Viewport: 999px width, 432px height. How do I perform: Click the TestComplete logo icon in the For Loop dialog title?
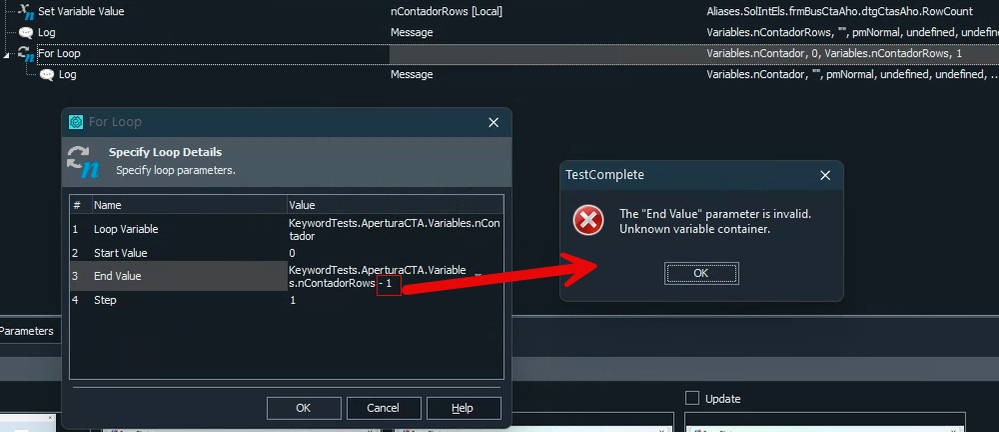point(76,122)
